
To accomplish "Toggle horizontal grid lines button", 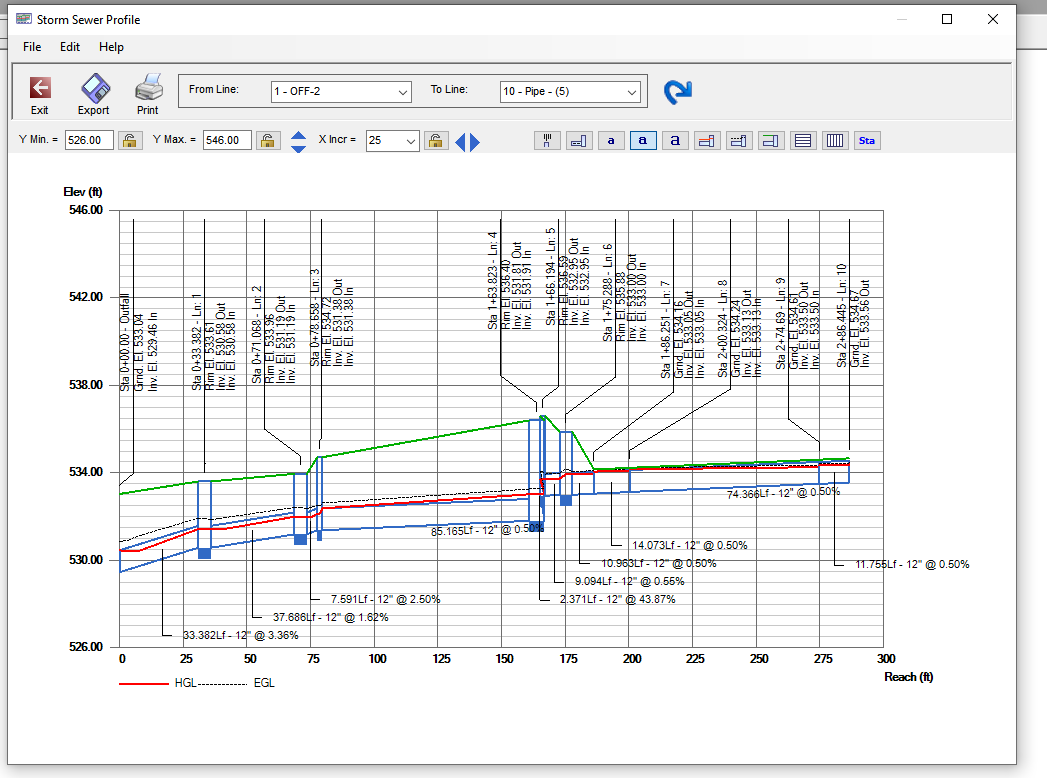I will (803, 140).
